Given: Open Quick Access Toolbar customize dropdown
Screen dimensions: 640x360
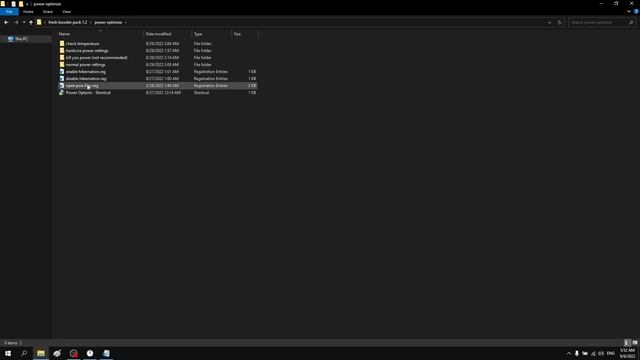Looking at the screenshot, I should pyautogui.click(x=27, y=4).
